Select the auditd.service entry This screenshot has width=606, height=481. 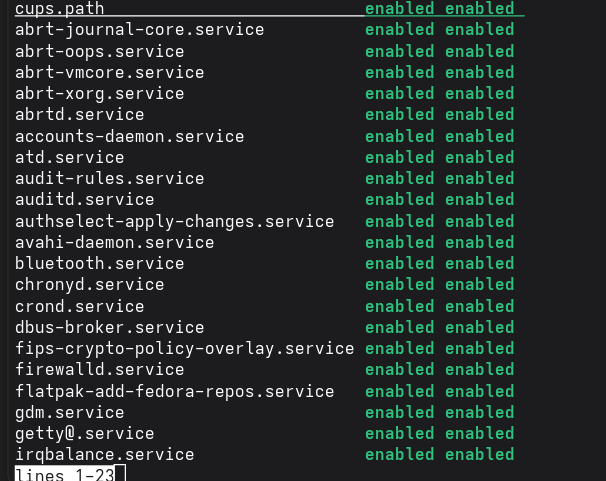tap(84, 200)
